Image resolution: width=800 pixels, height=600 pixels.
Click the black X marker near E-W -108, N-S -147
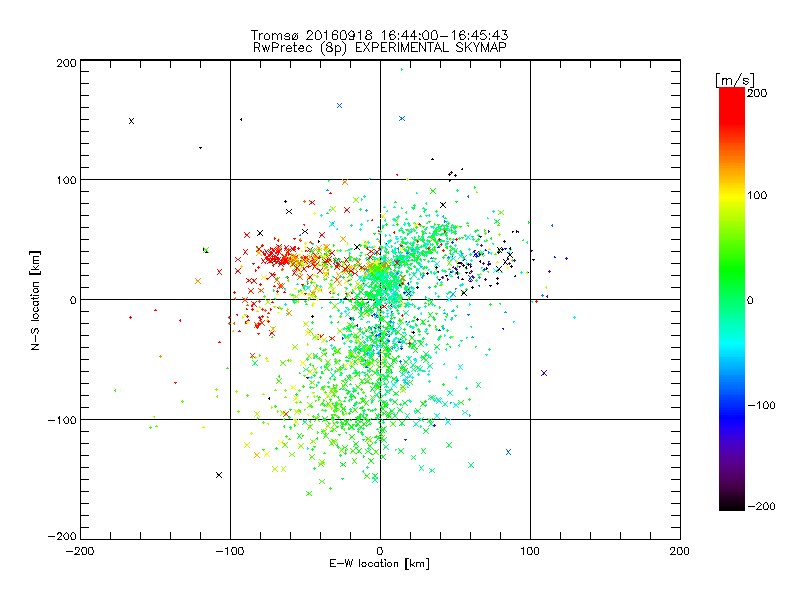[x=219, y=475]
